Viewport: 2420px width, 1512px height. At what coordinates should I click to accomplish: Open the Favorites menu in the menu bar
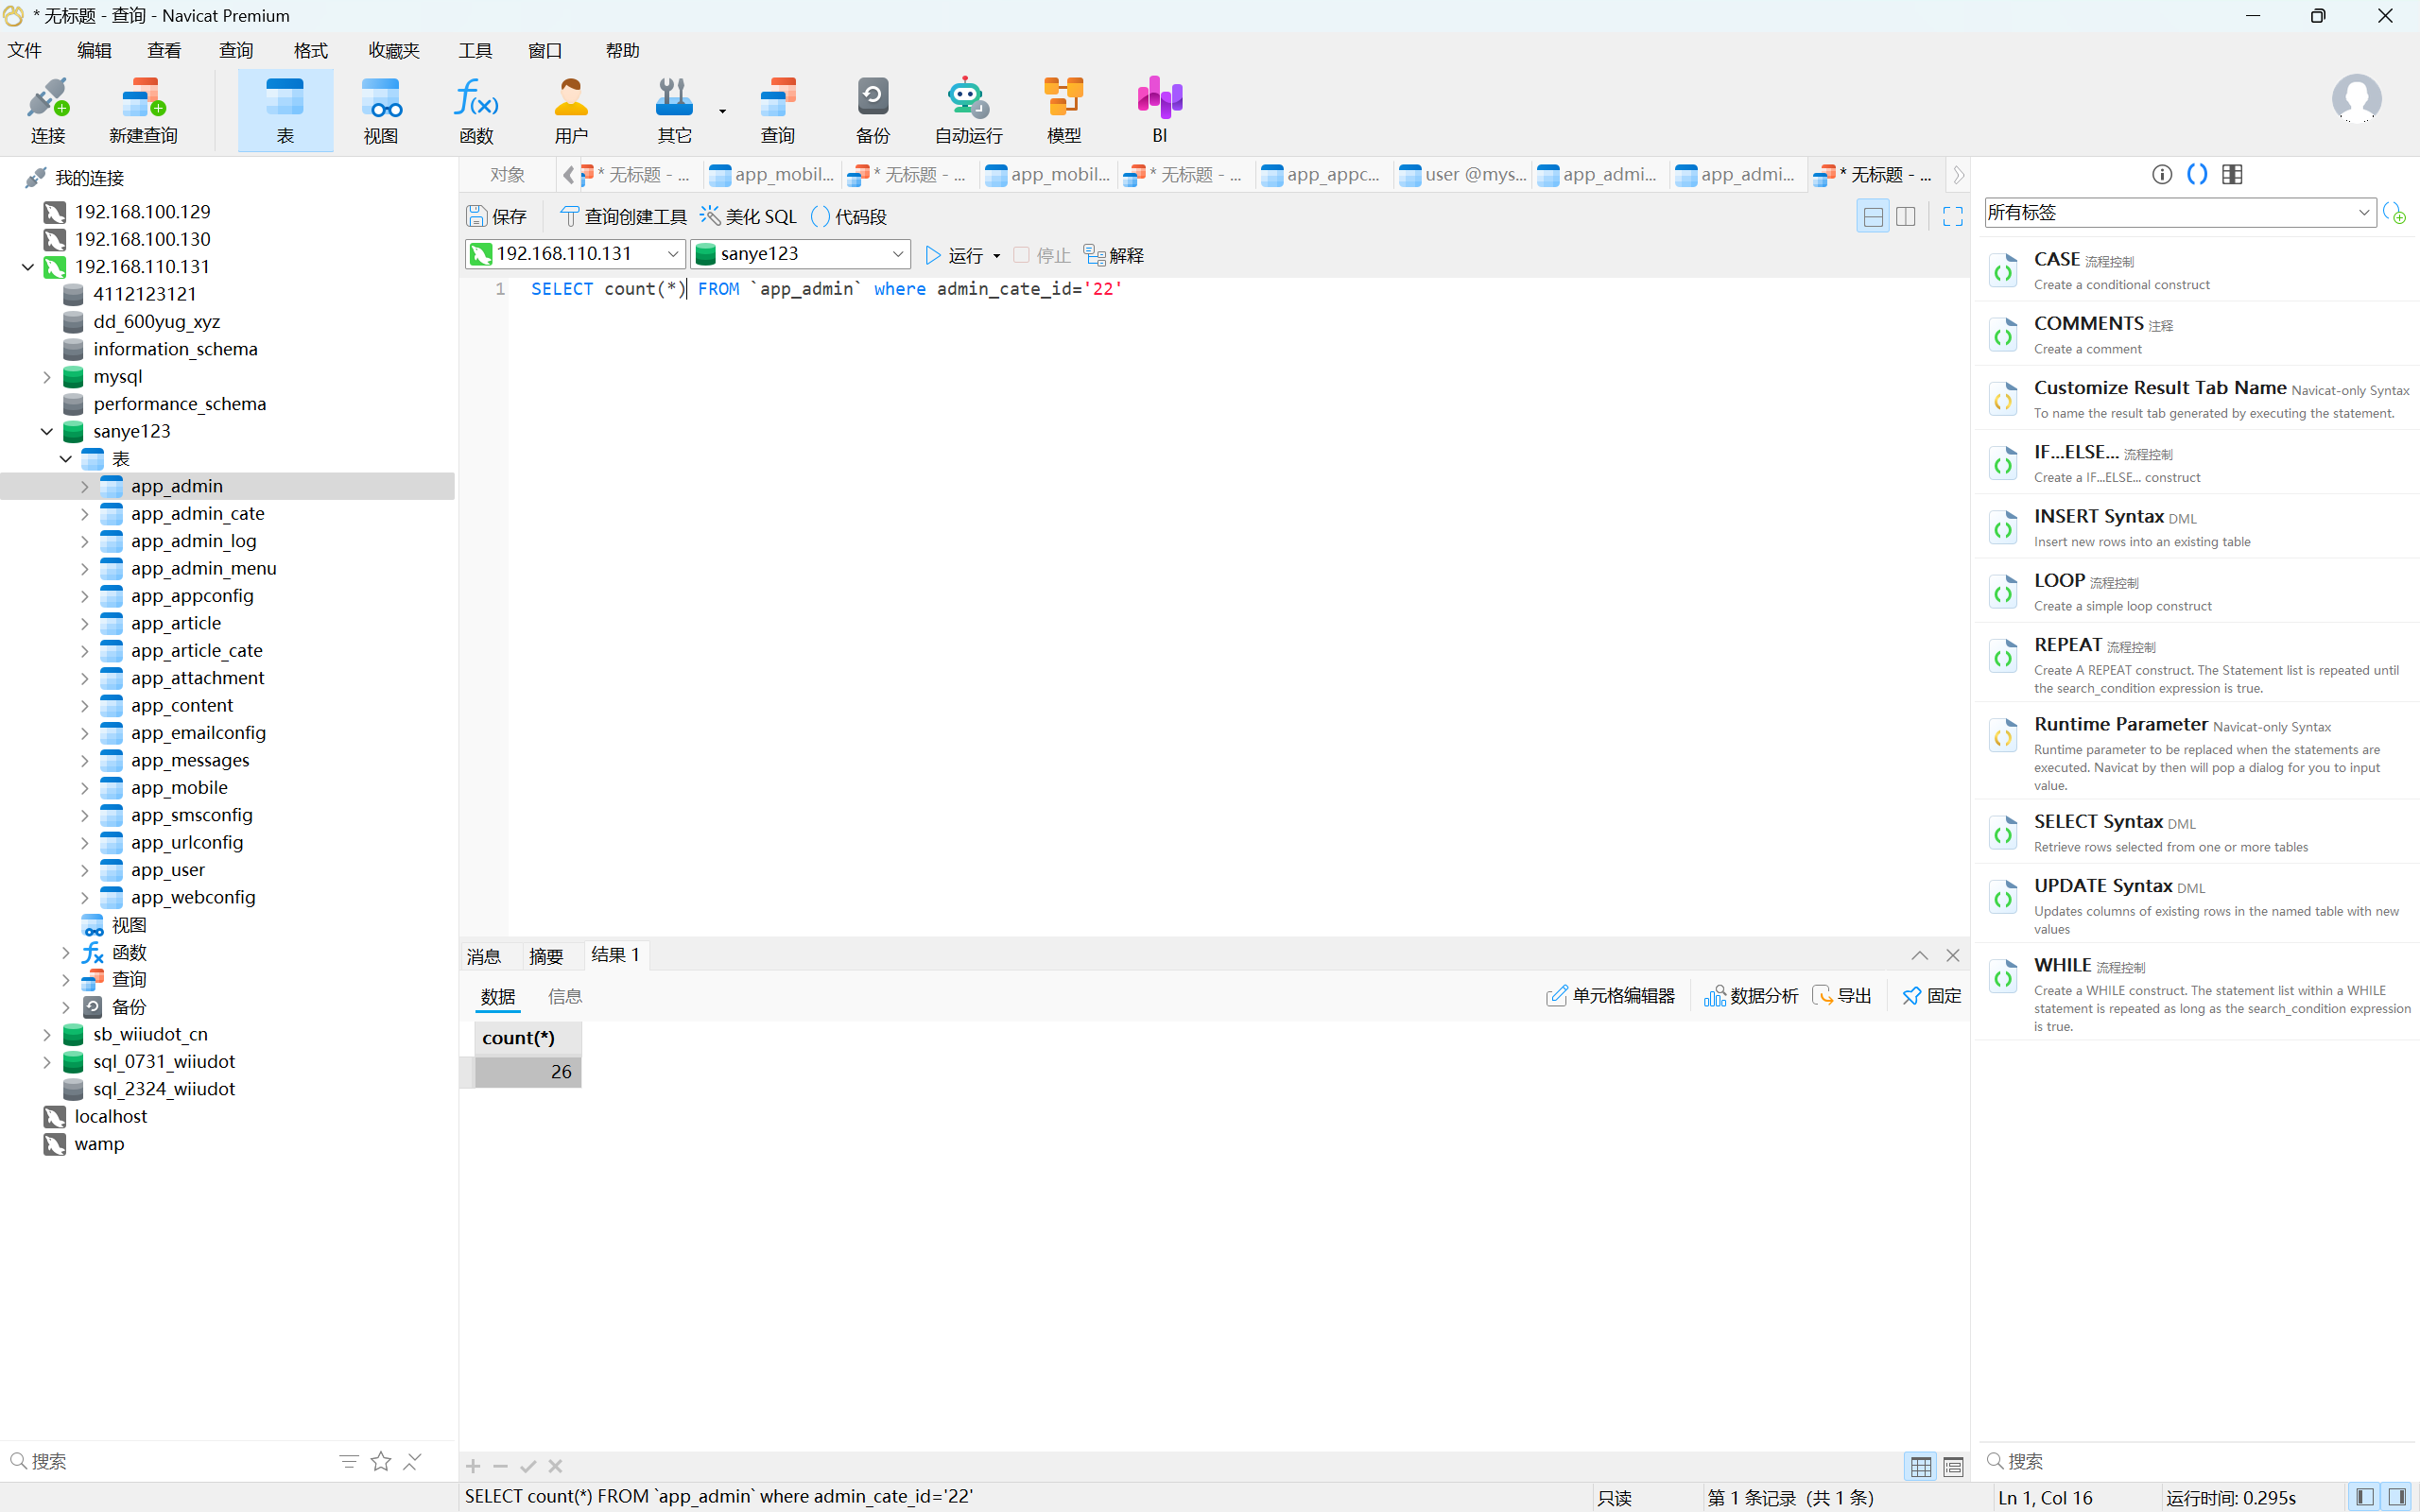[x=393, y=50]
